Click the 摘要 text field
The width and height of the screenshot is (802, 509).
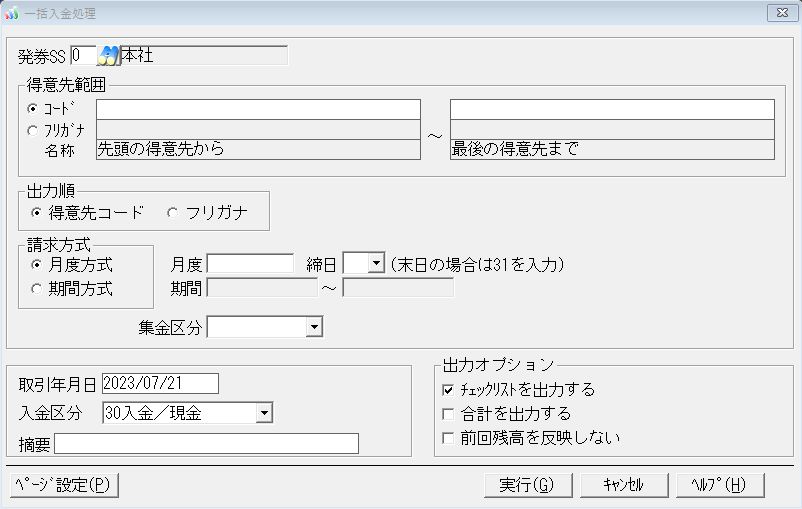tap(206, 444)
